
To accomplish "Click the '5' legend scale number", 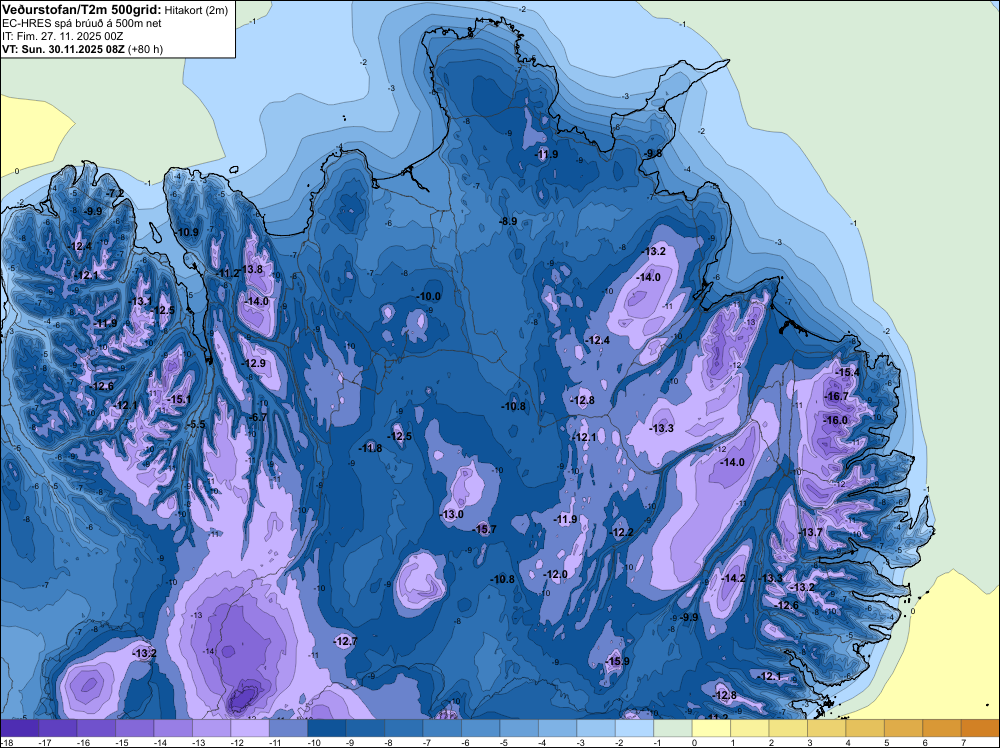I will pyautogui.click(x=887, y=742).
